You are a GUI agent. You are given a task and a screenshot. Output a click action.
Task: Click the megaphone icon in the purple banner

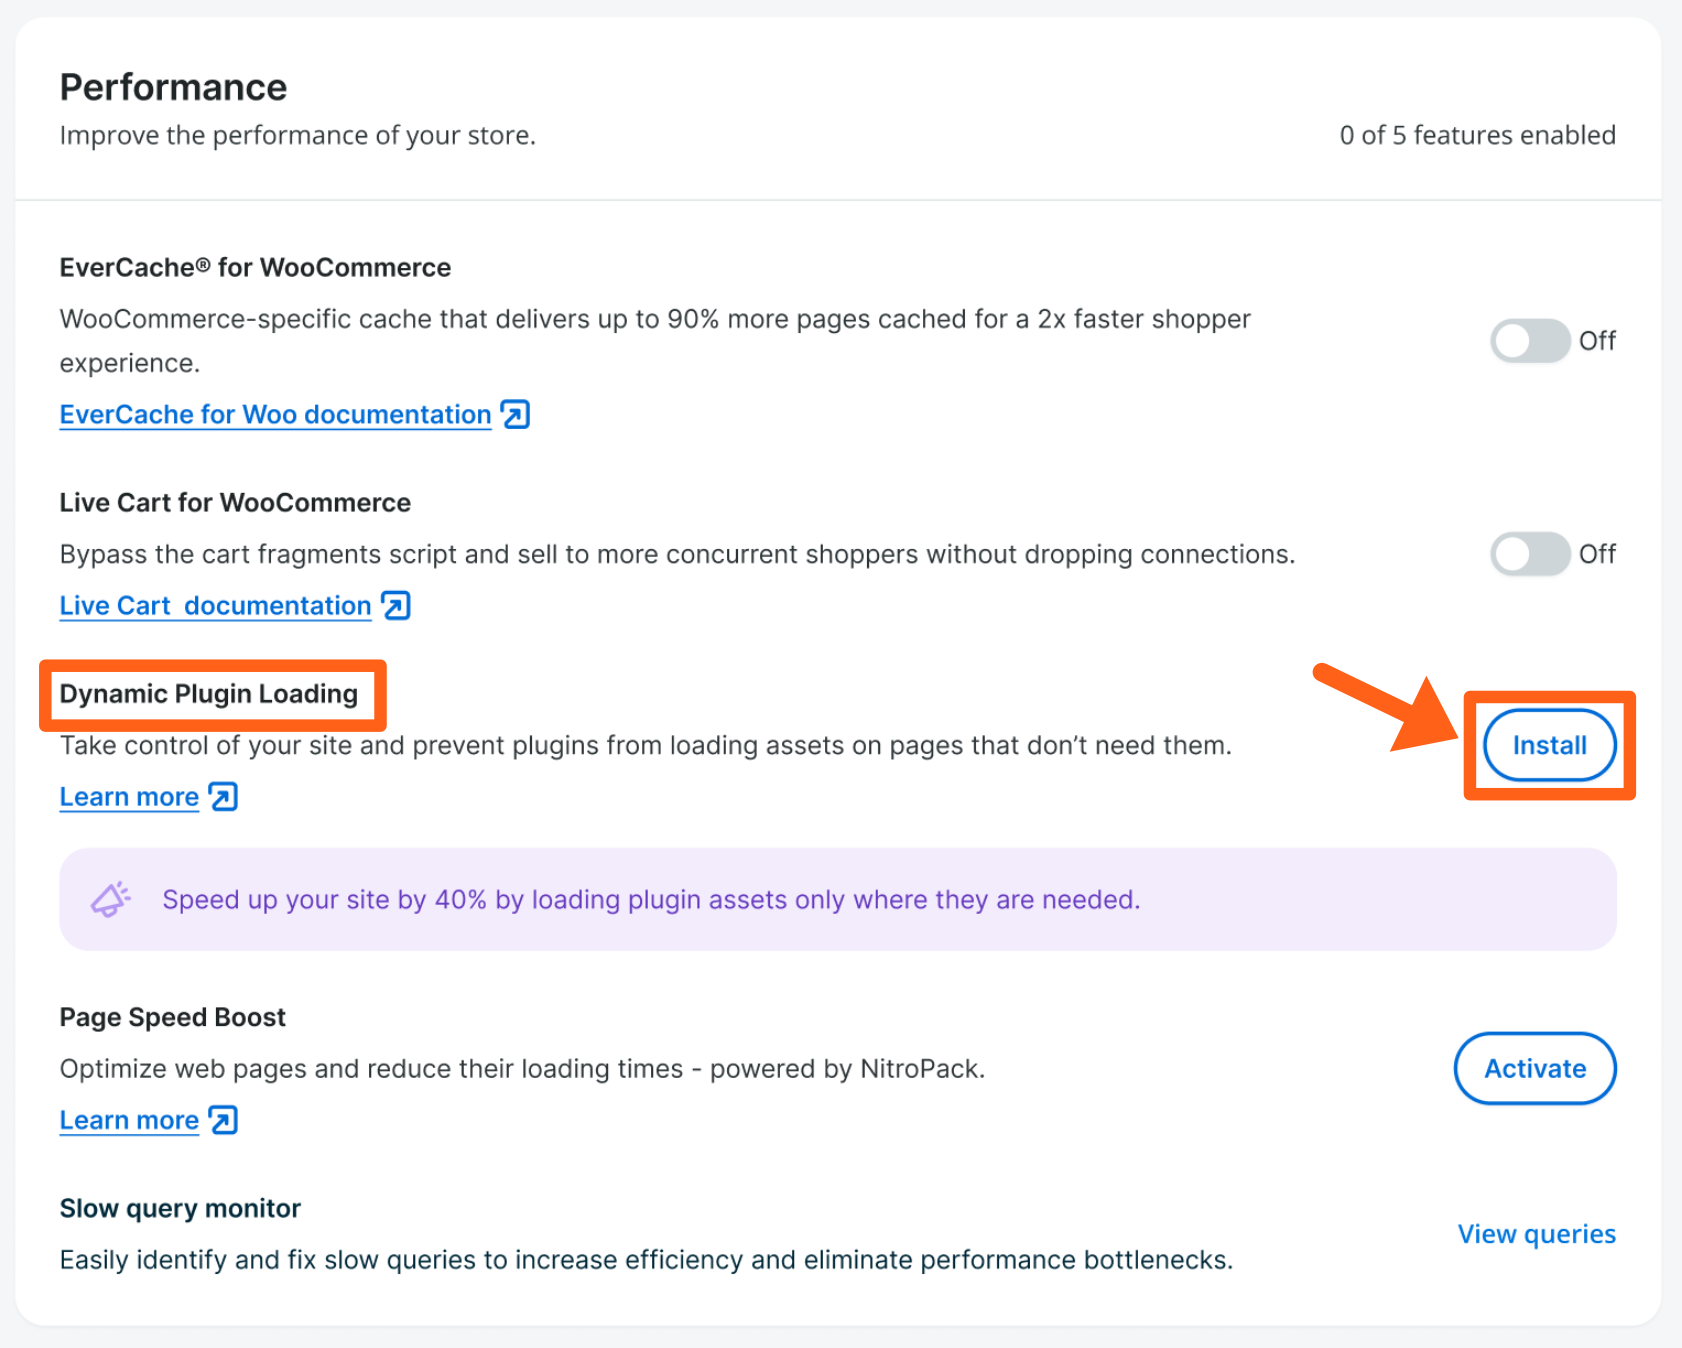[111, 899]
